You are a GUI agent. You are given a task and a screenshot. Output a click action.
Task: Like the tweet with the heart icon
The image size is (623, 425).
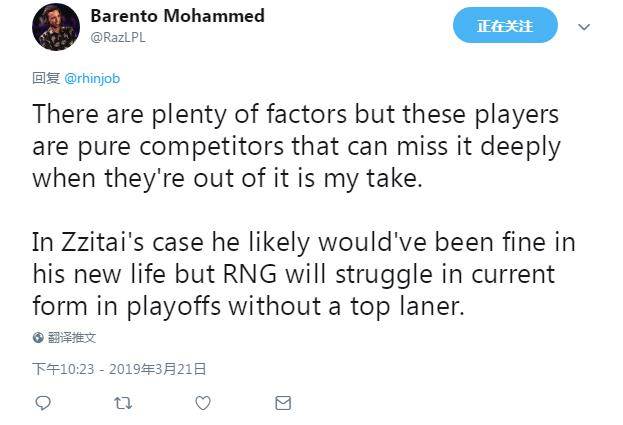(x=202, y=403)
